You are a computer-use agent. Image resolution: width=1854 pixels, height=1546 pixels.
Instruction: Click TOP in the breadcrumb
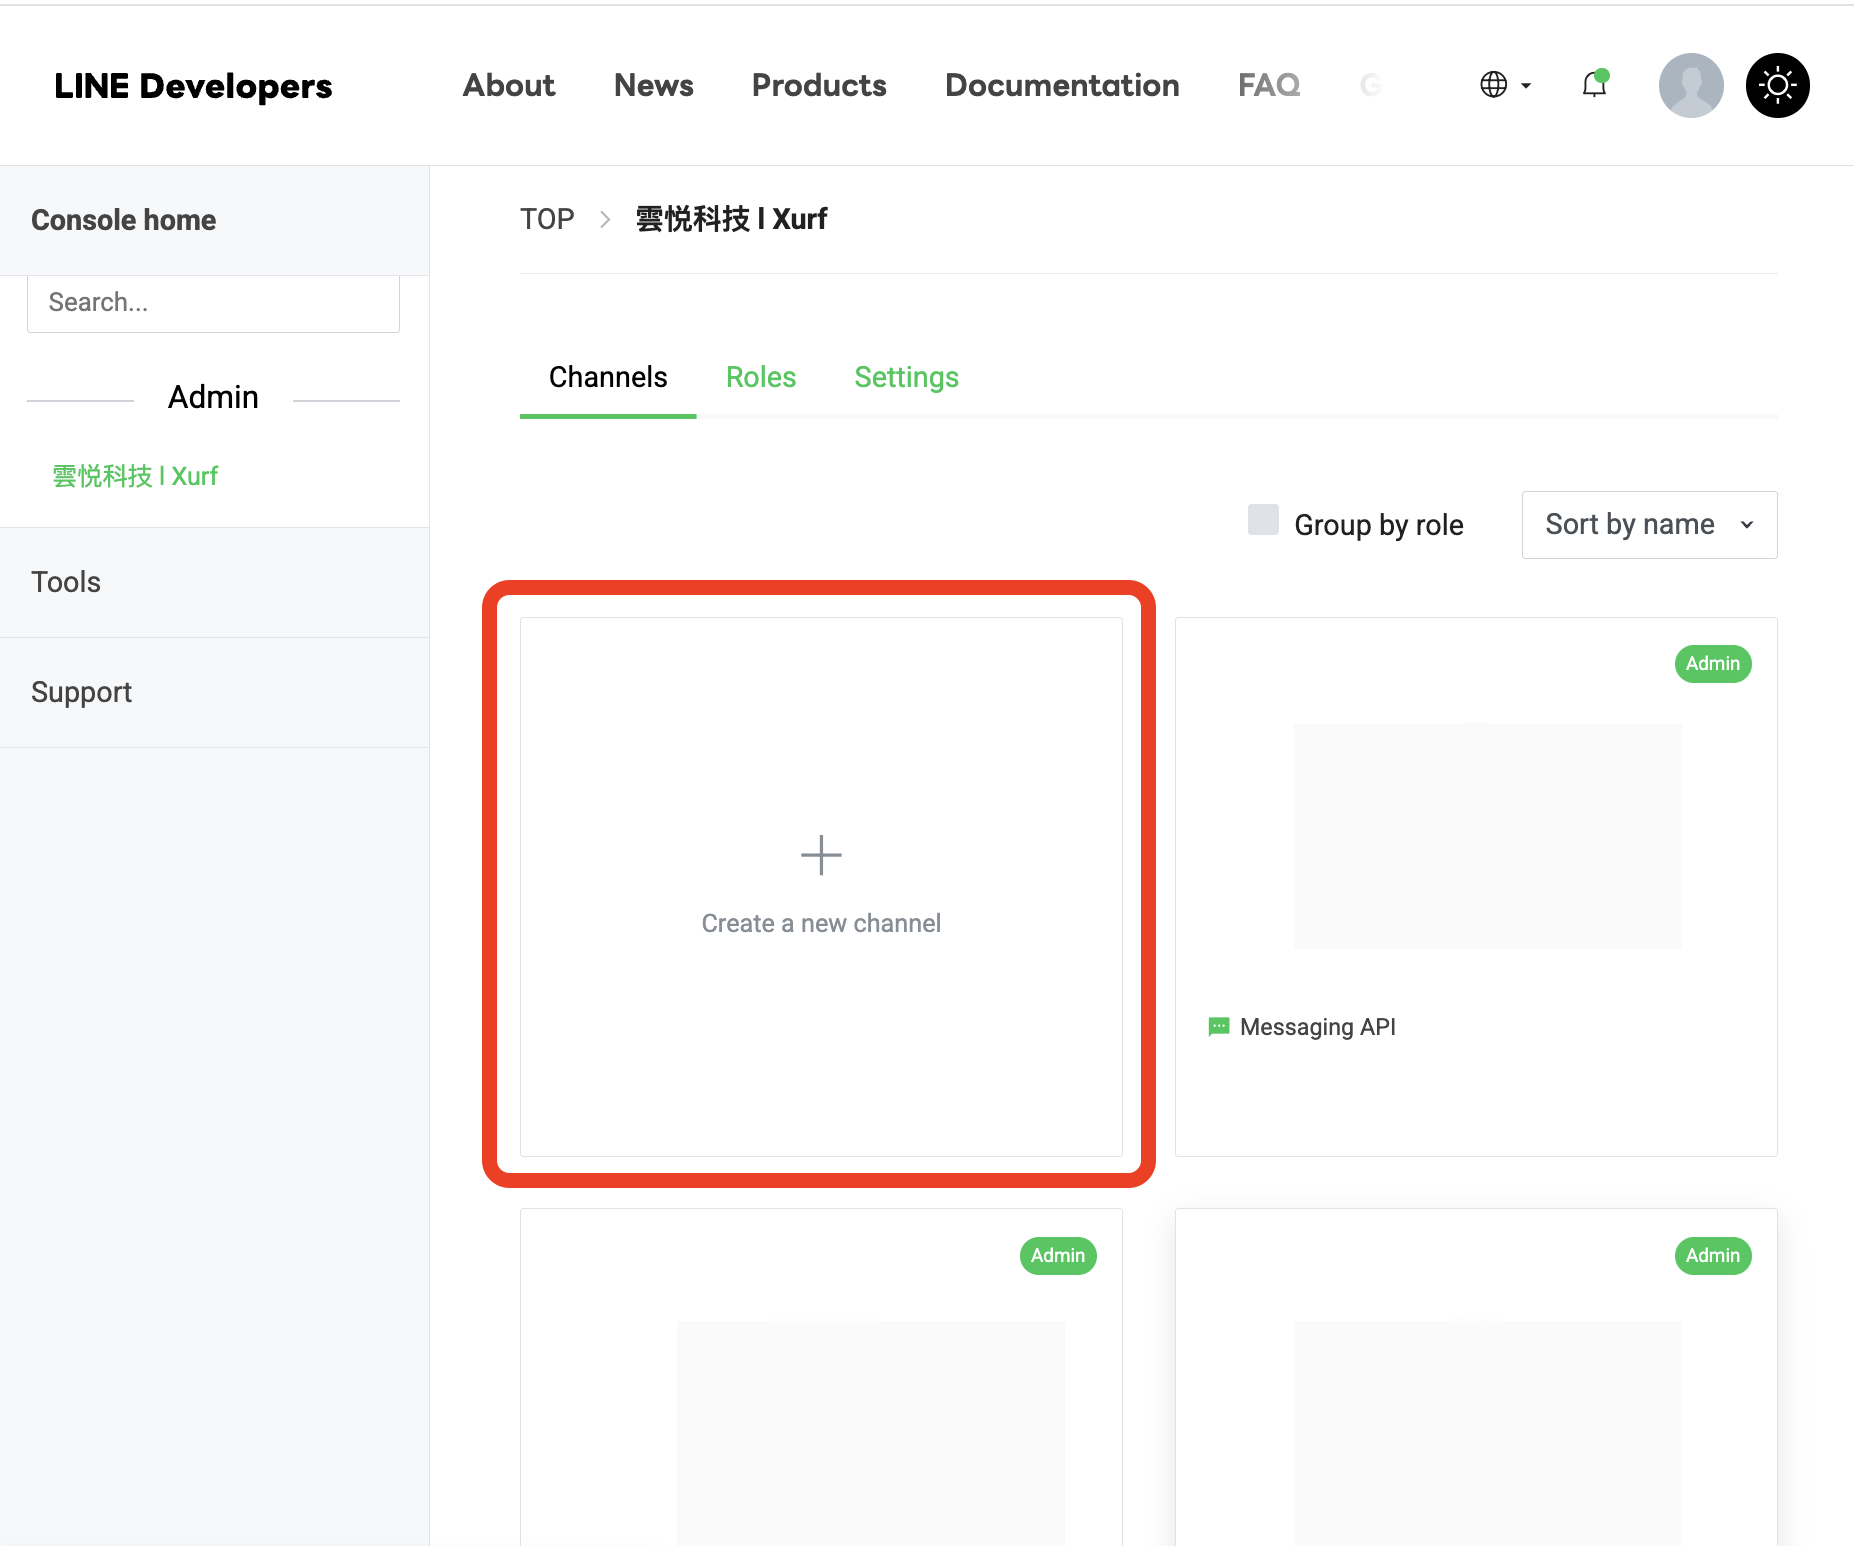tap(547, 219)
